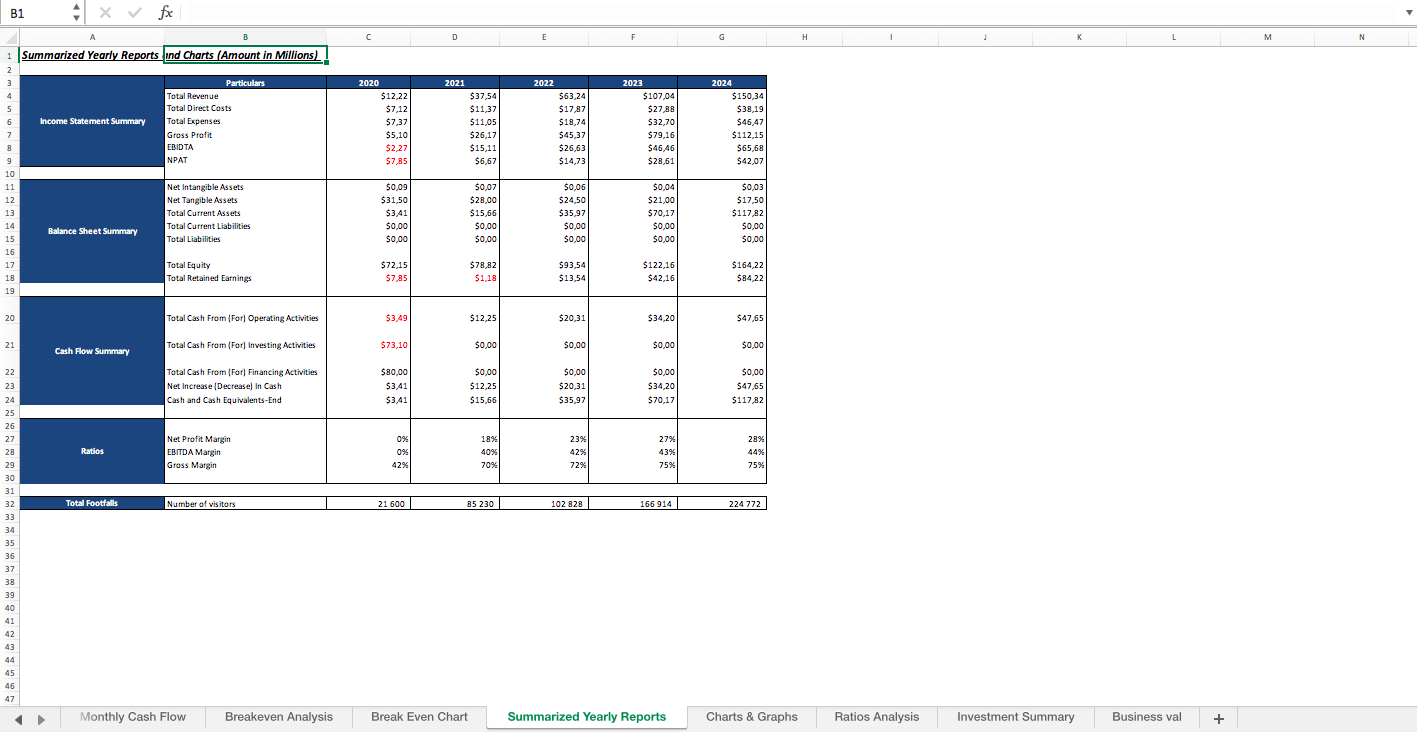
Task: Select column G header
Action: 722,37
